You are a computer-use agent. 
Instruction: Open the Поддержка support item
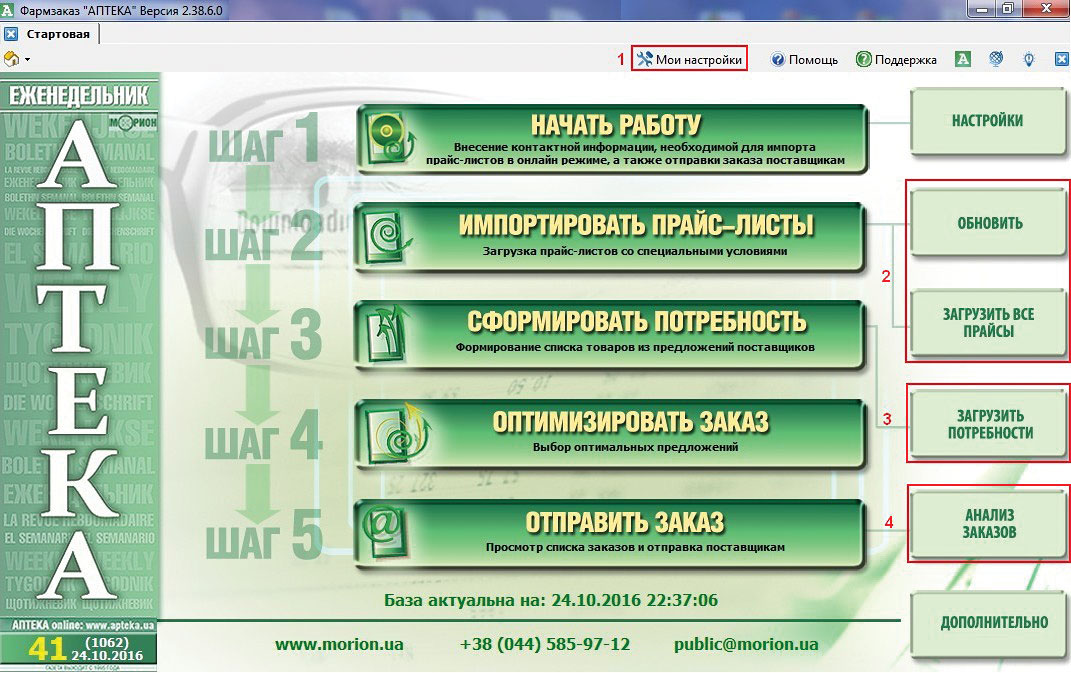tap(897, 60)
